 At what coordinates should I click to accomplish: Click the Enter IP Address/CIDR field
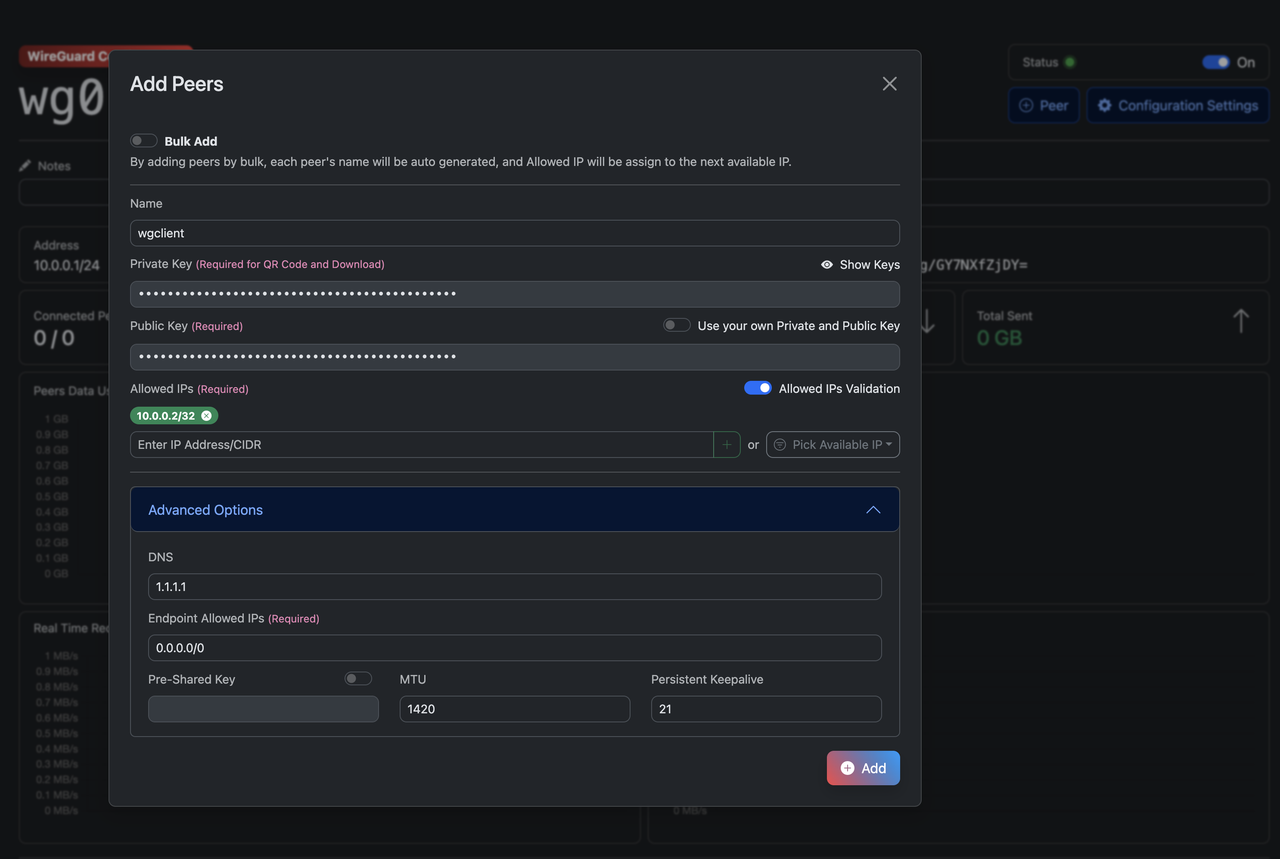[x=420, y=444]
